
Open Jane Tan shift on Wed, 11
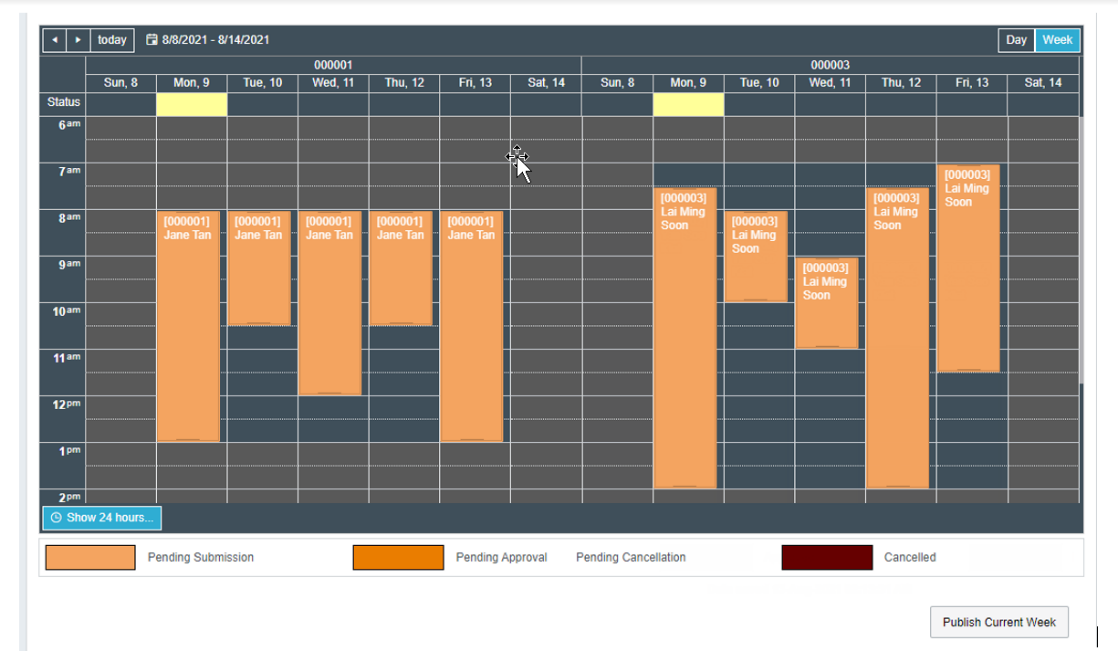pyautogui.click(x=329, y=302)
